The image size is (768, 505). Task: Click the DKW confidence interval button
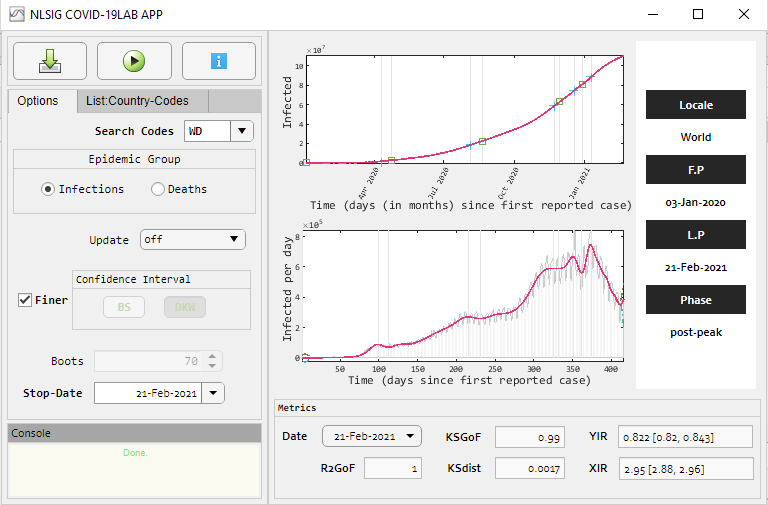(185, 307)
